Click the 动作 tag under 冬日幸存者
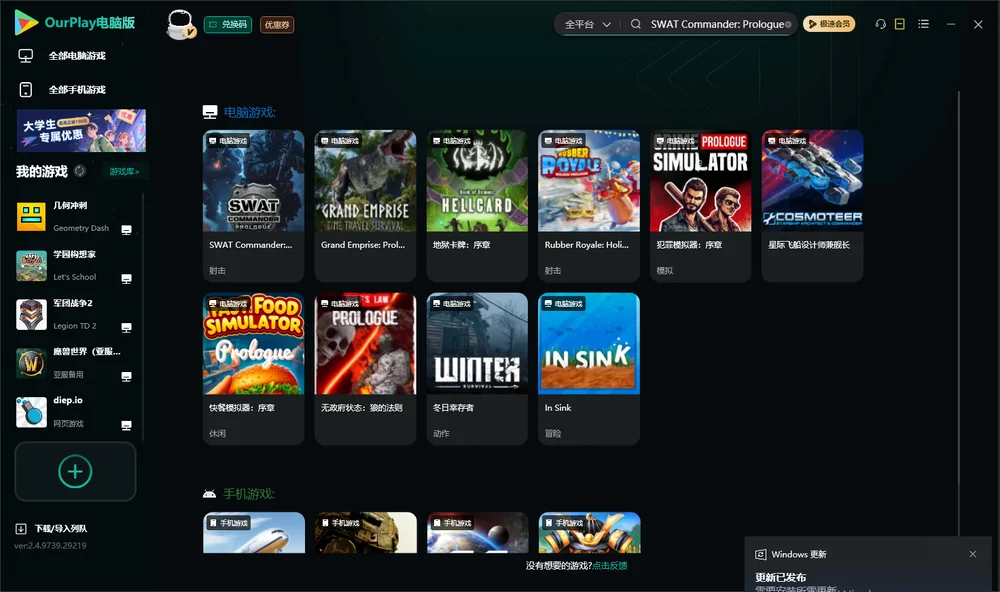 point(441,433)
